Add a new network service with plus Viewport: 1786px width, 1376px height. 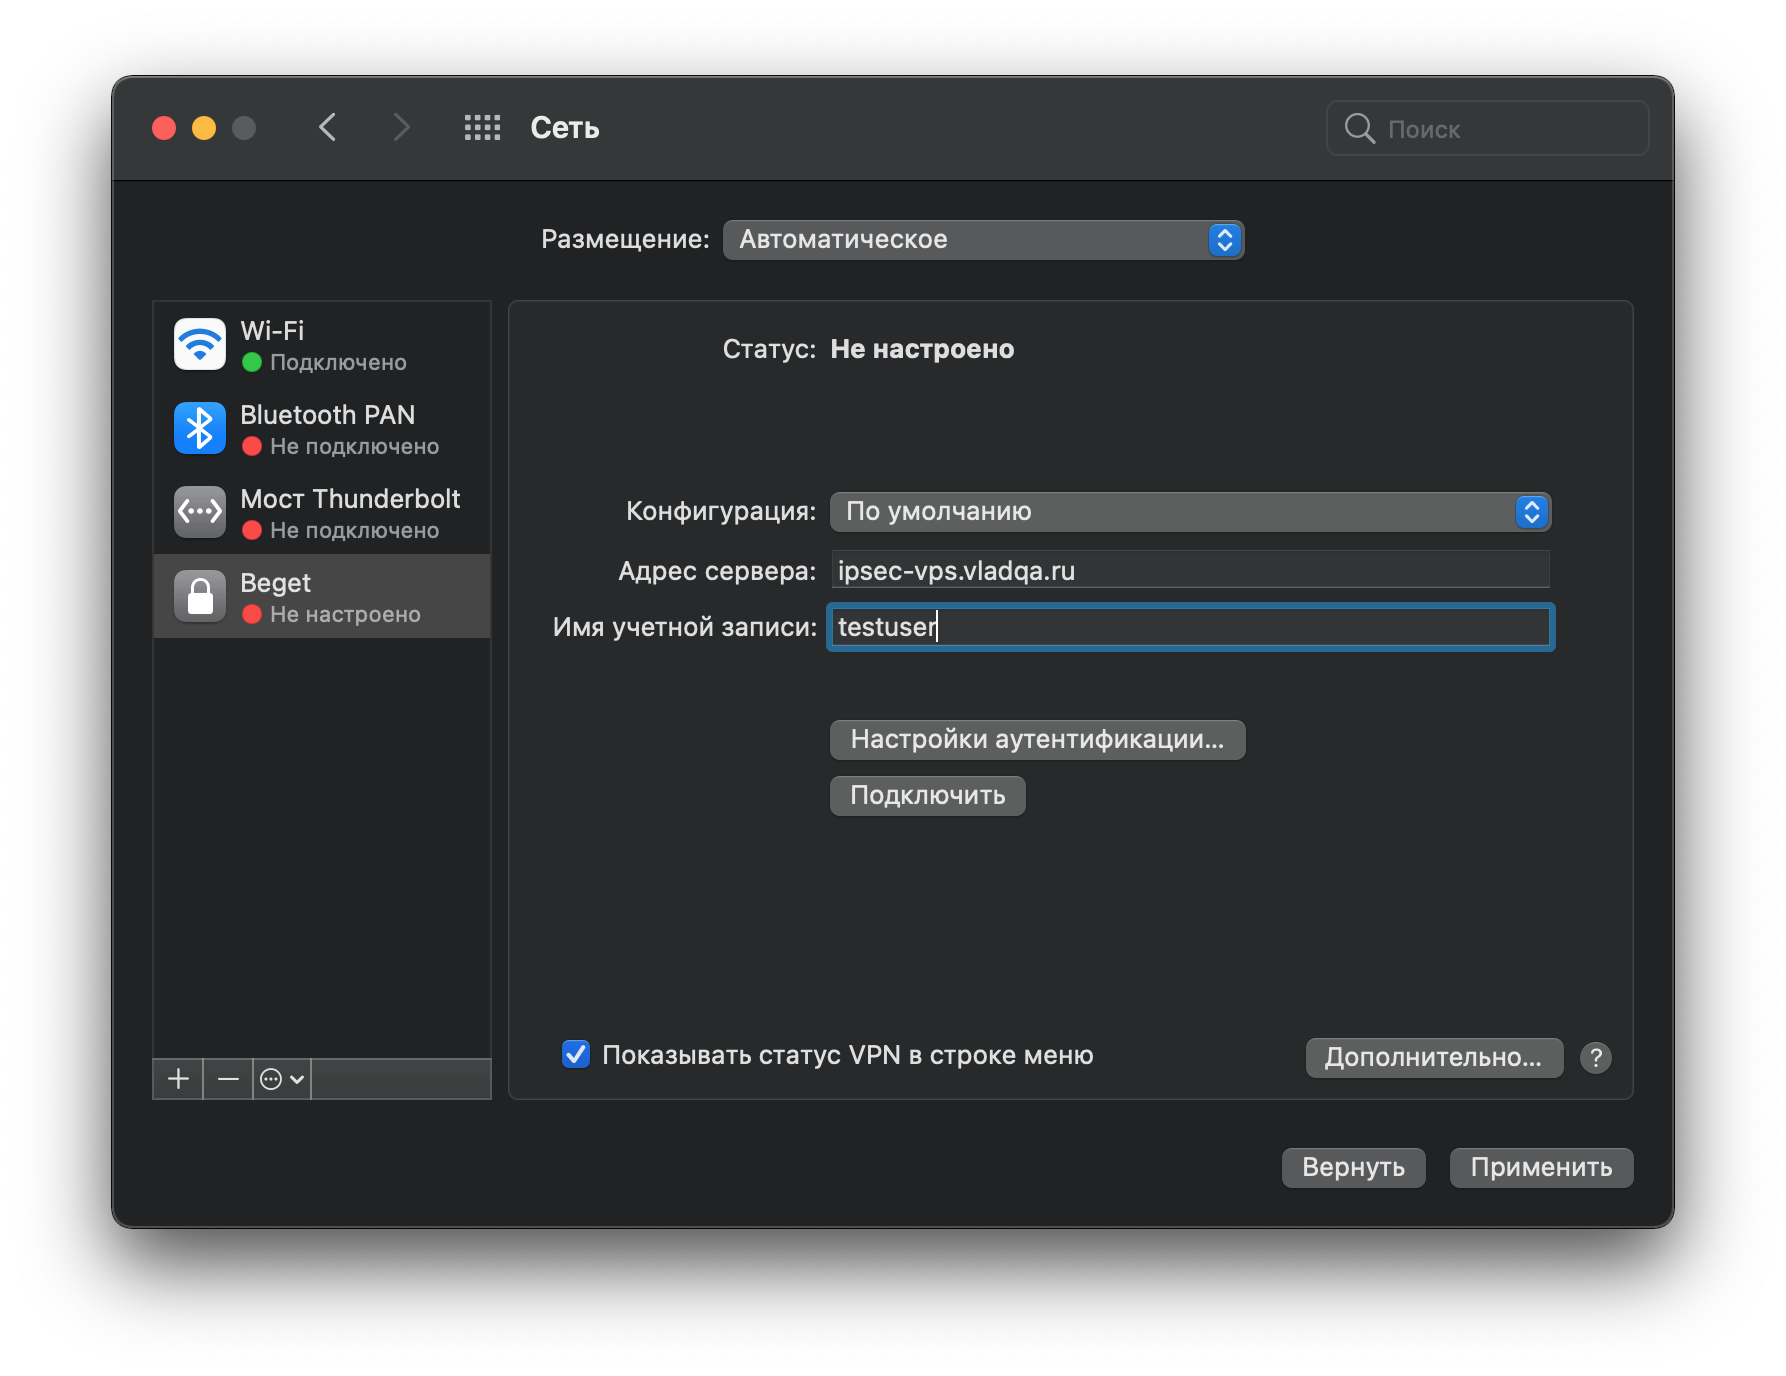[x=178, y=1079]
